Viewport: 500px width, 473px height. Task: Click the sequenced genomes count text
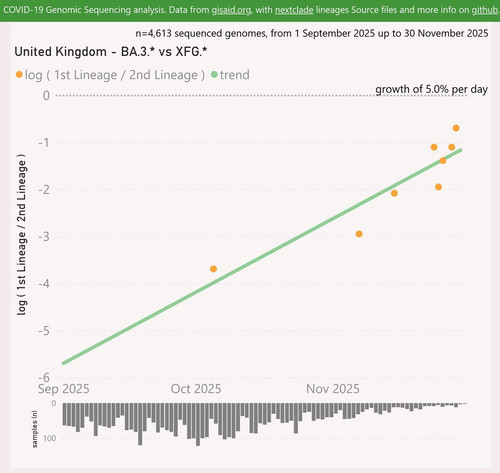click(312, 33)
